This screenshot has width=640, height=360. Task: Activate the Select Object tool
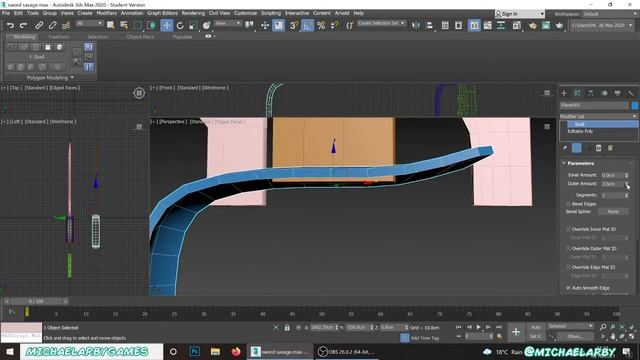pos(110,25)
